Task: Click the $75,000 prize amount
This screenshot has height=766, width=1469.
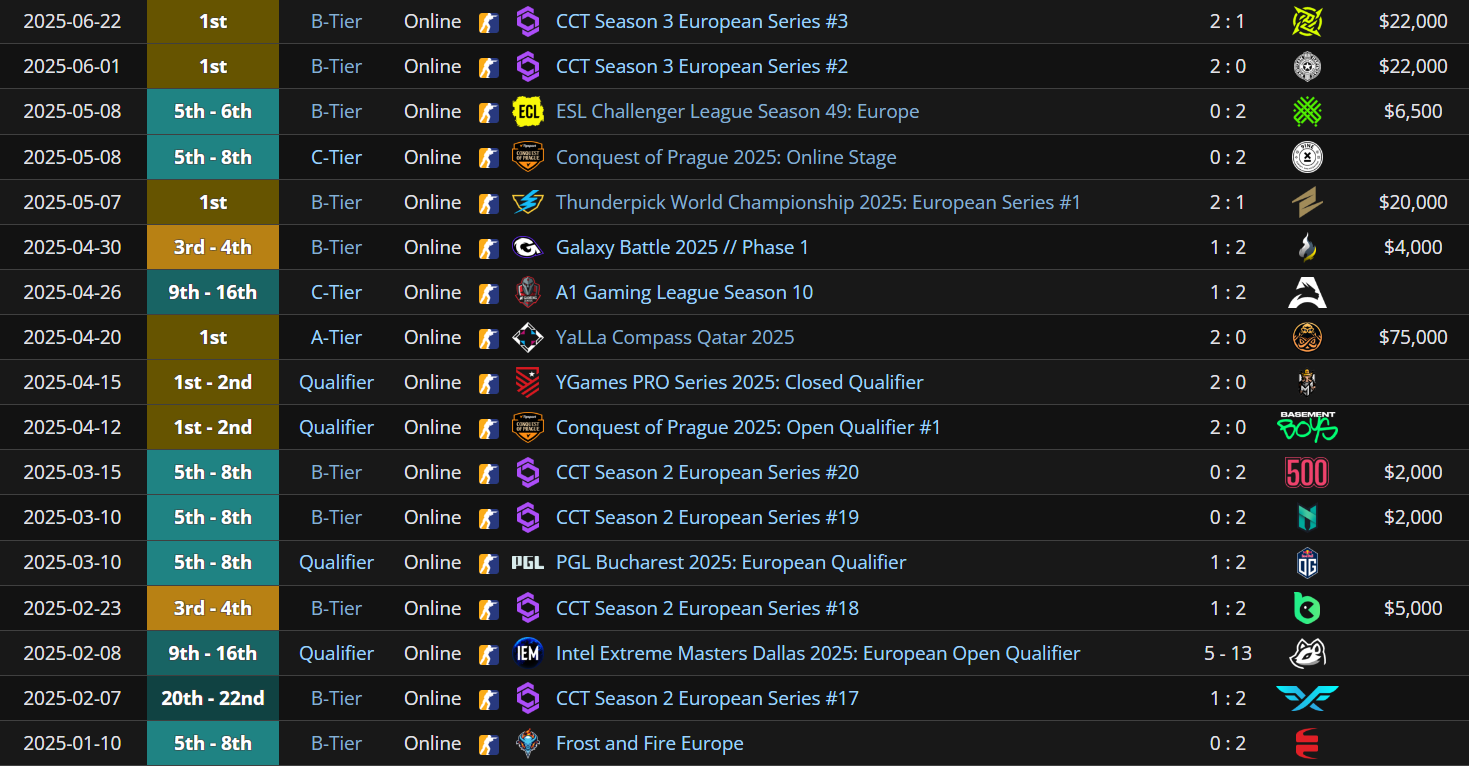Action: coord(1413,337)
